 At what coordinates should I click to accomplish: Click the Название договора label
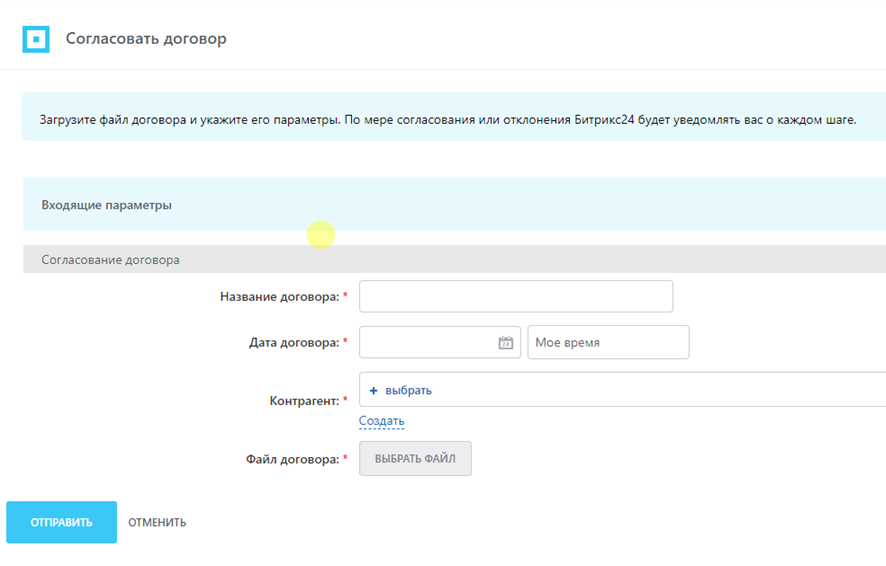pyautogui.click(x=280, y=297)
